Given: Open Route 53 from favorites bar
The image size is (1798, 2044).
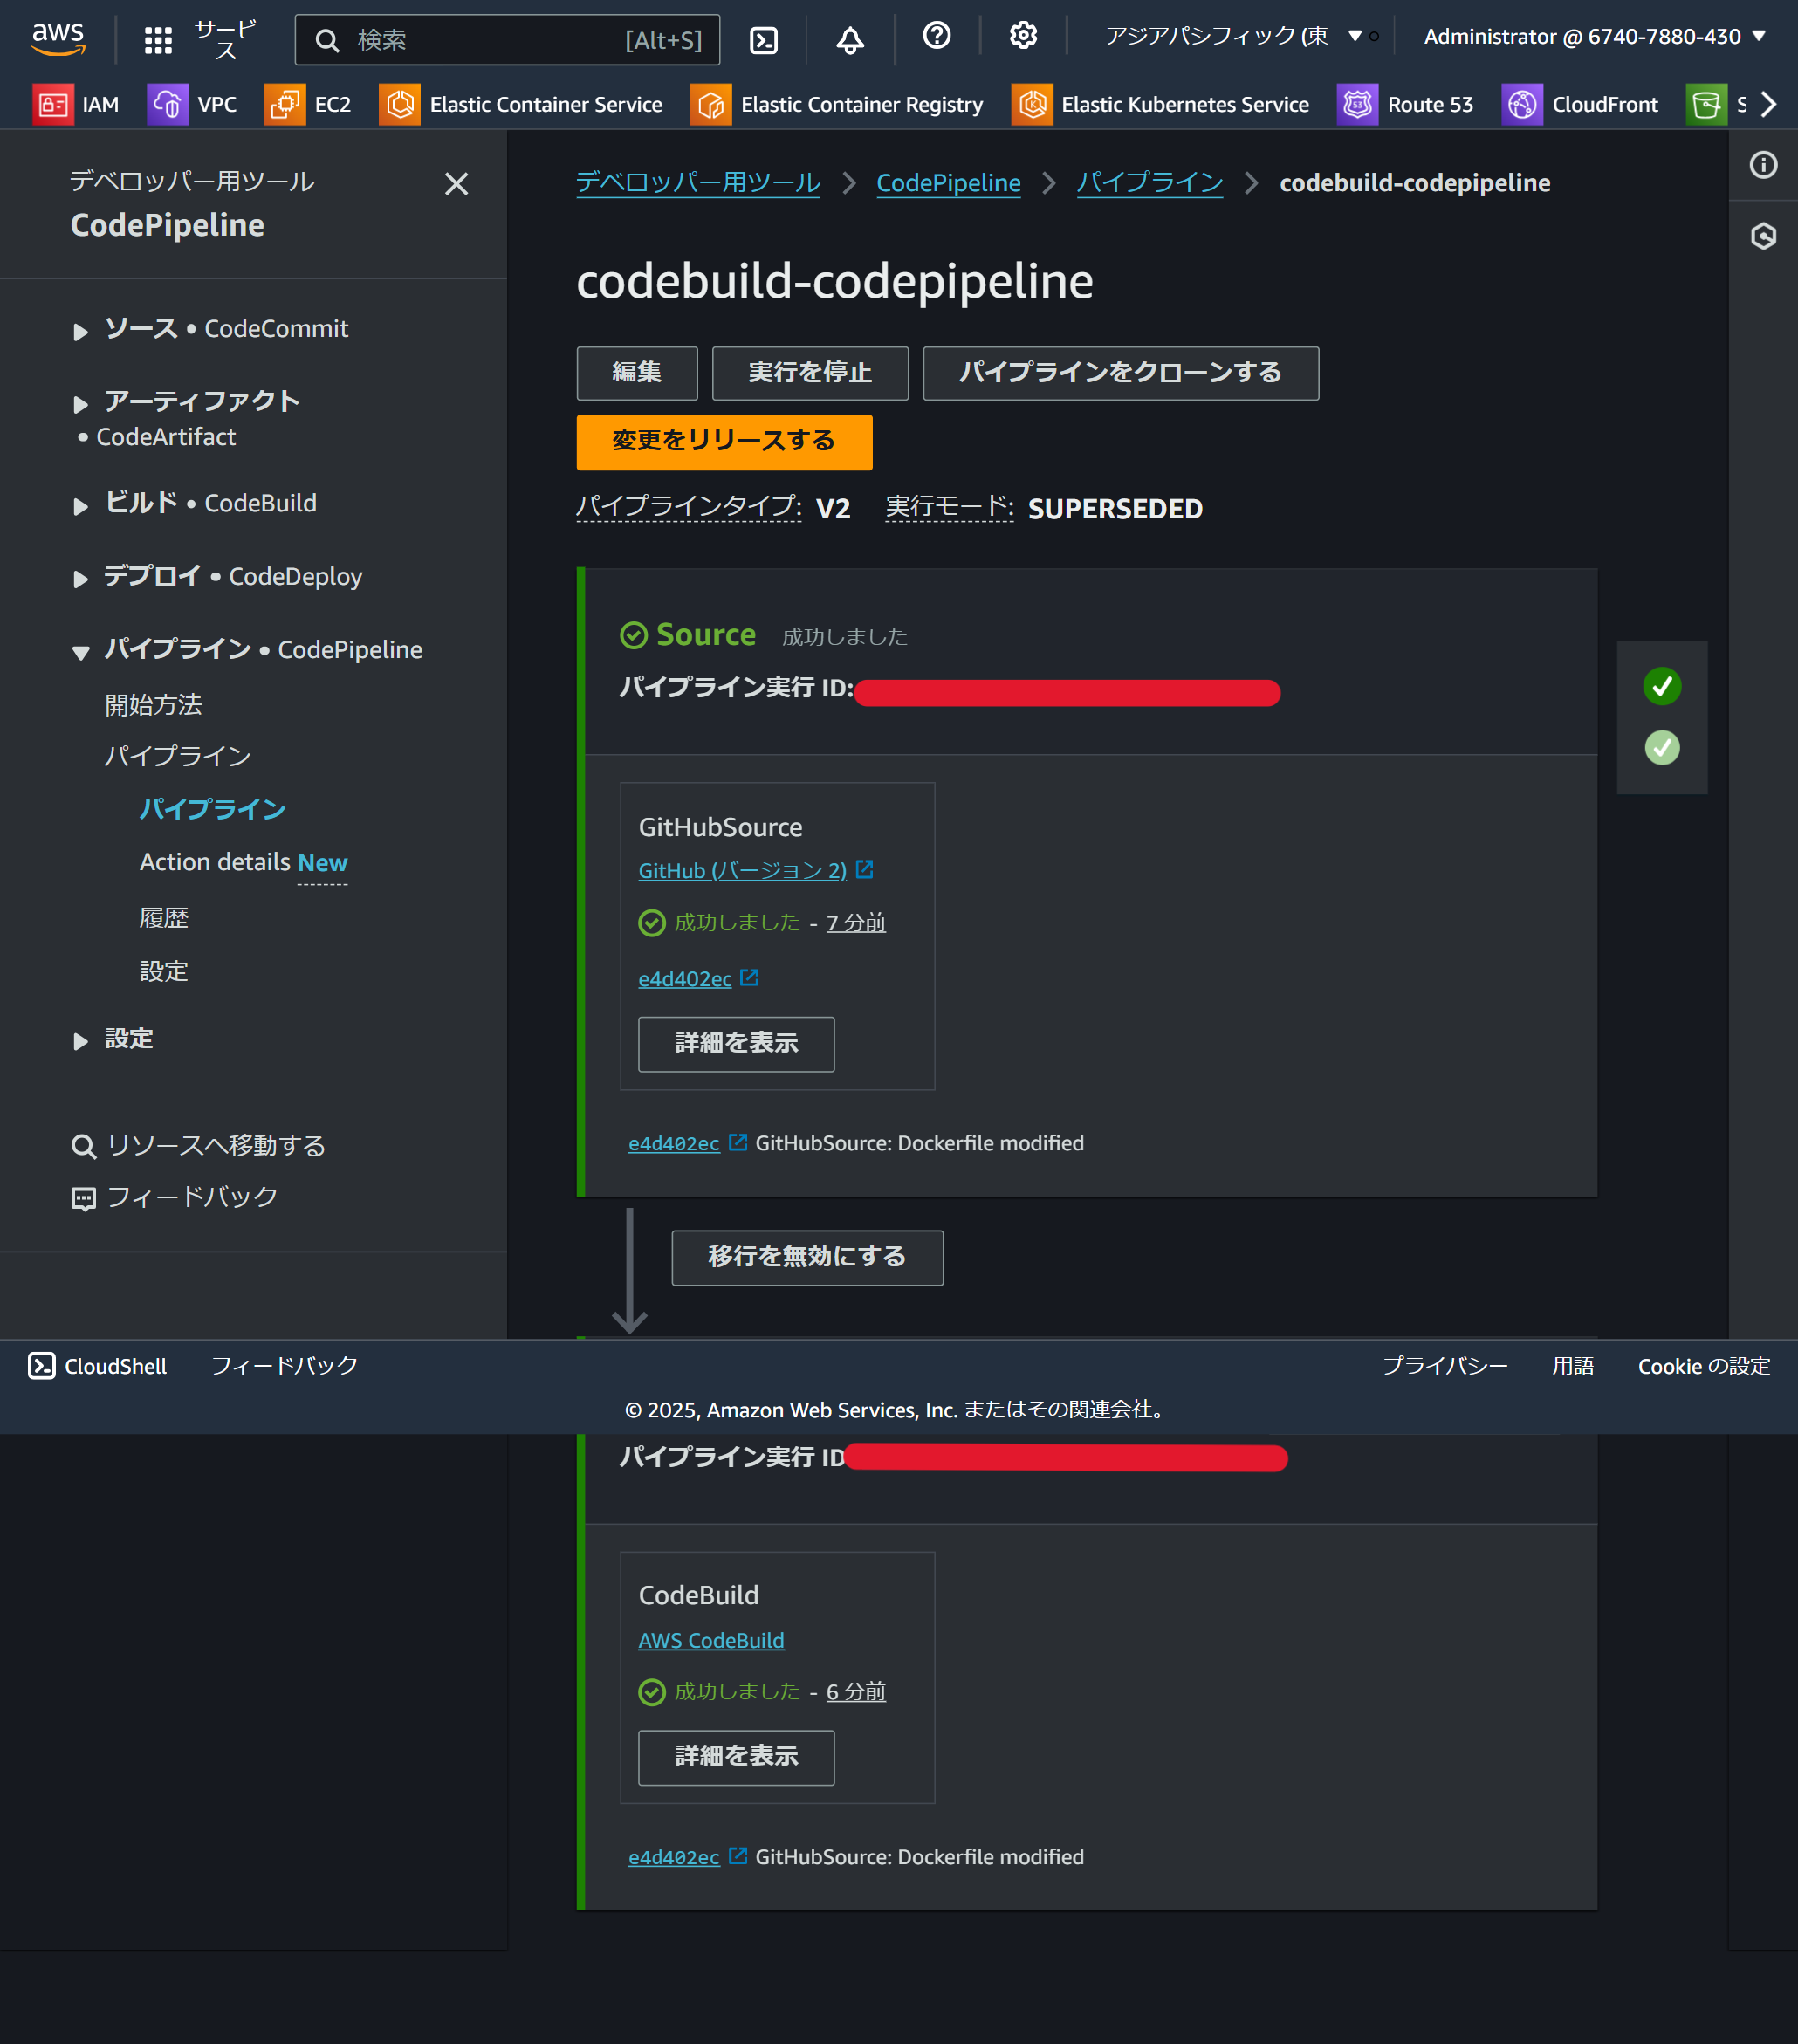Looking at the screenshot, I should 1407,104.
